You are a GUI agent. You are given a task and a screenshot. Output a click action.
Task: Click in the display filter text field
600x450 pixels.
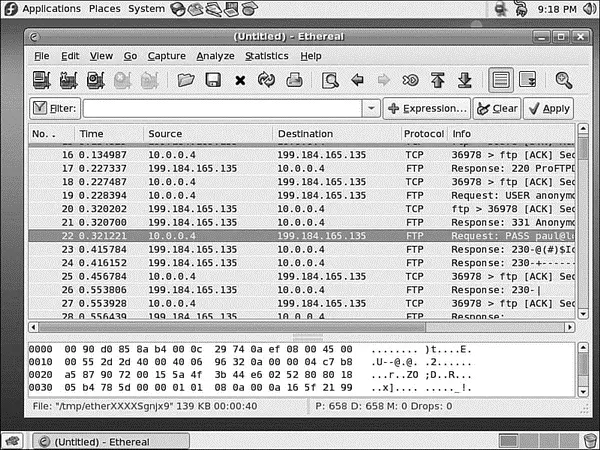pyautogui.click(x=222, y=109)
